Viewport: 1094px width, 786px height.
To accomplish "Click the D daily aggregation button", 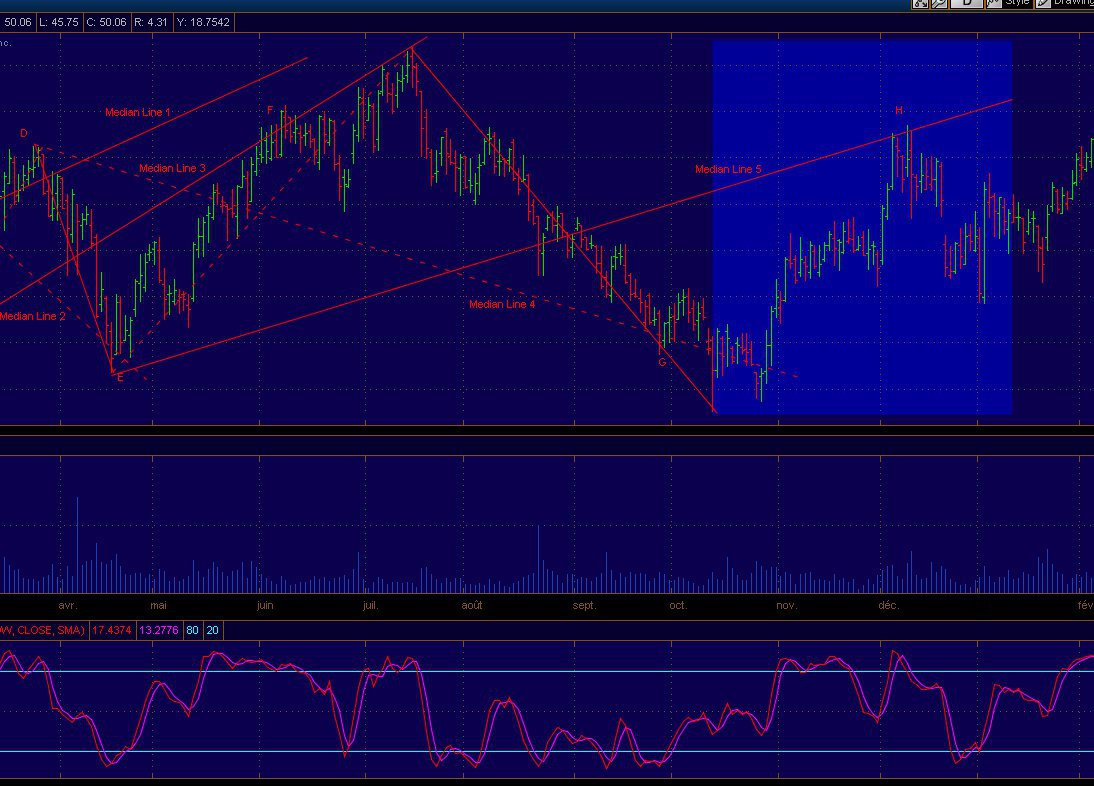I will (x=966, y=3).
